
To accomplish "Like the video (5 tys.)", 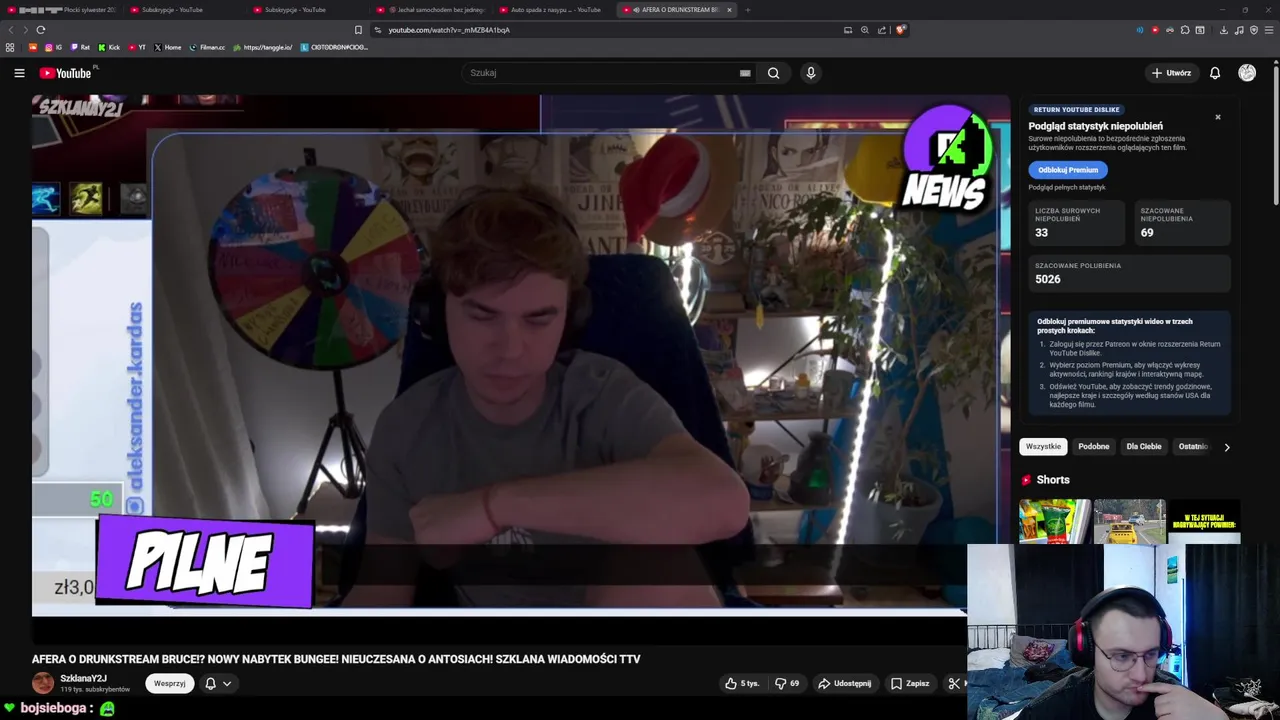I will click(x=742, y=683).
